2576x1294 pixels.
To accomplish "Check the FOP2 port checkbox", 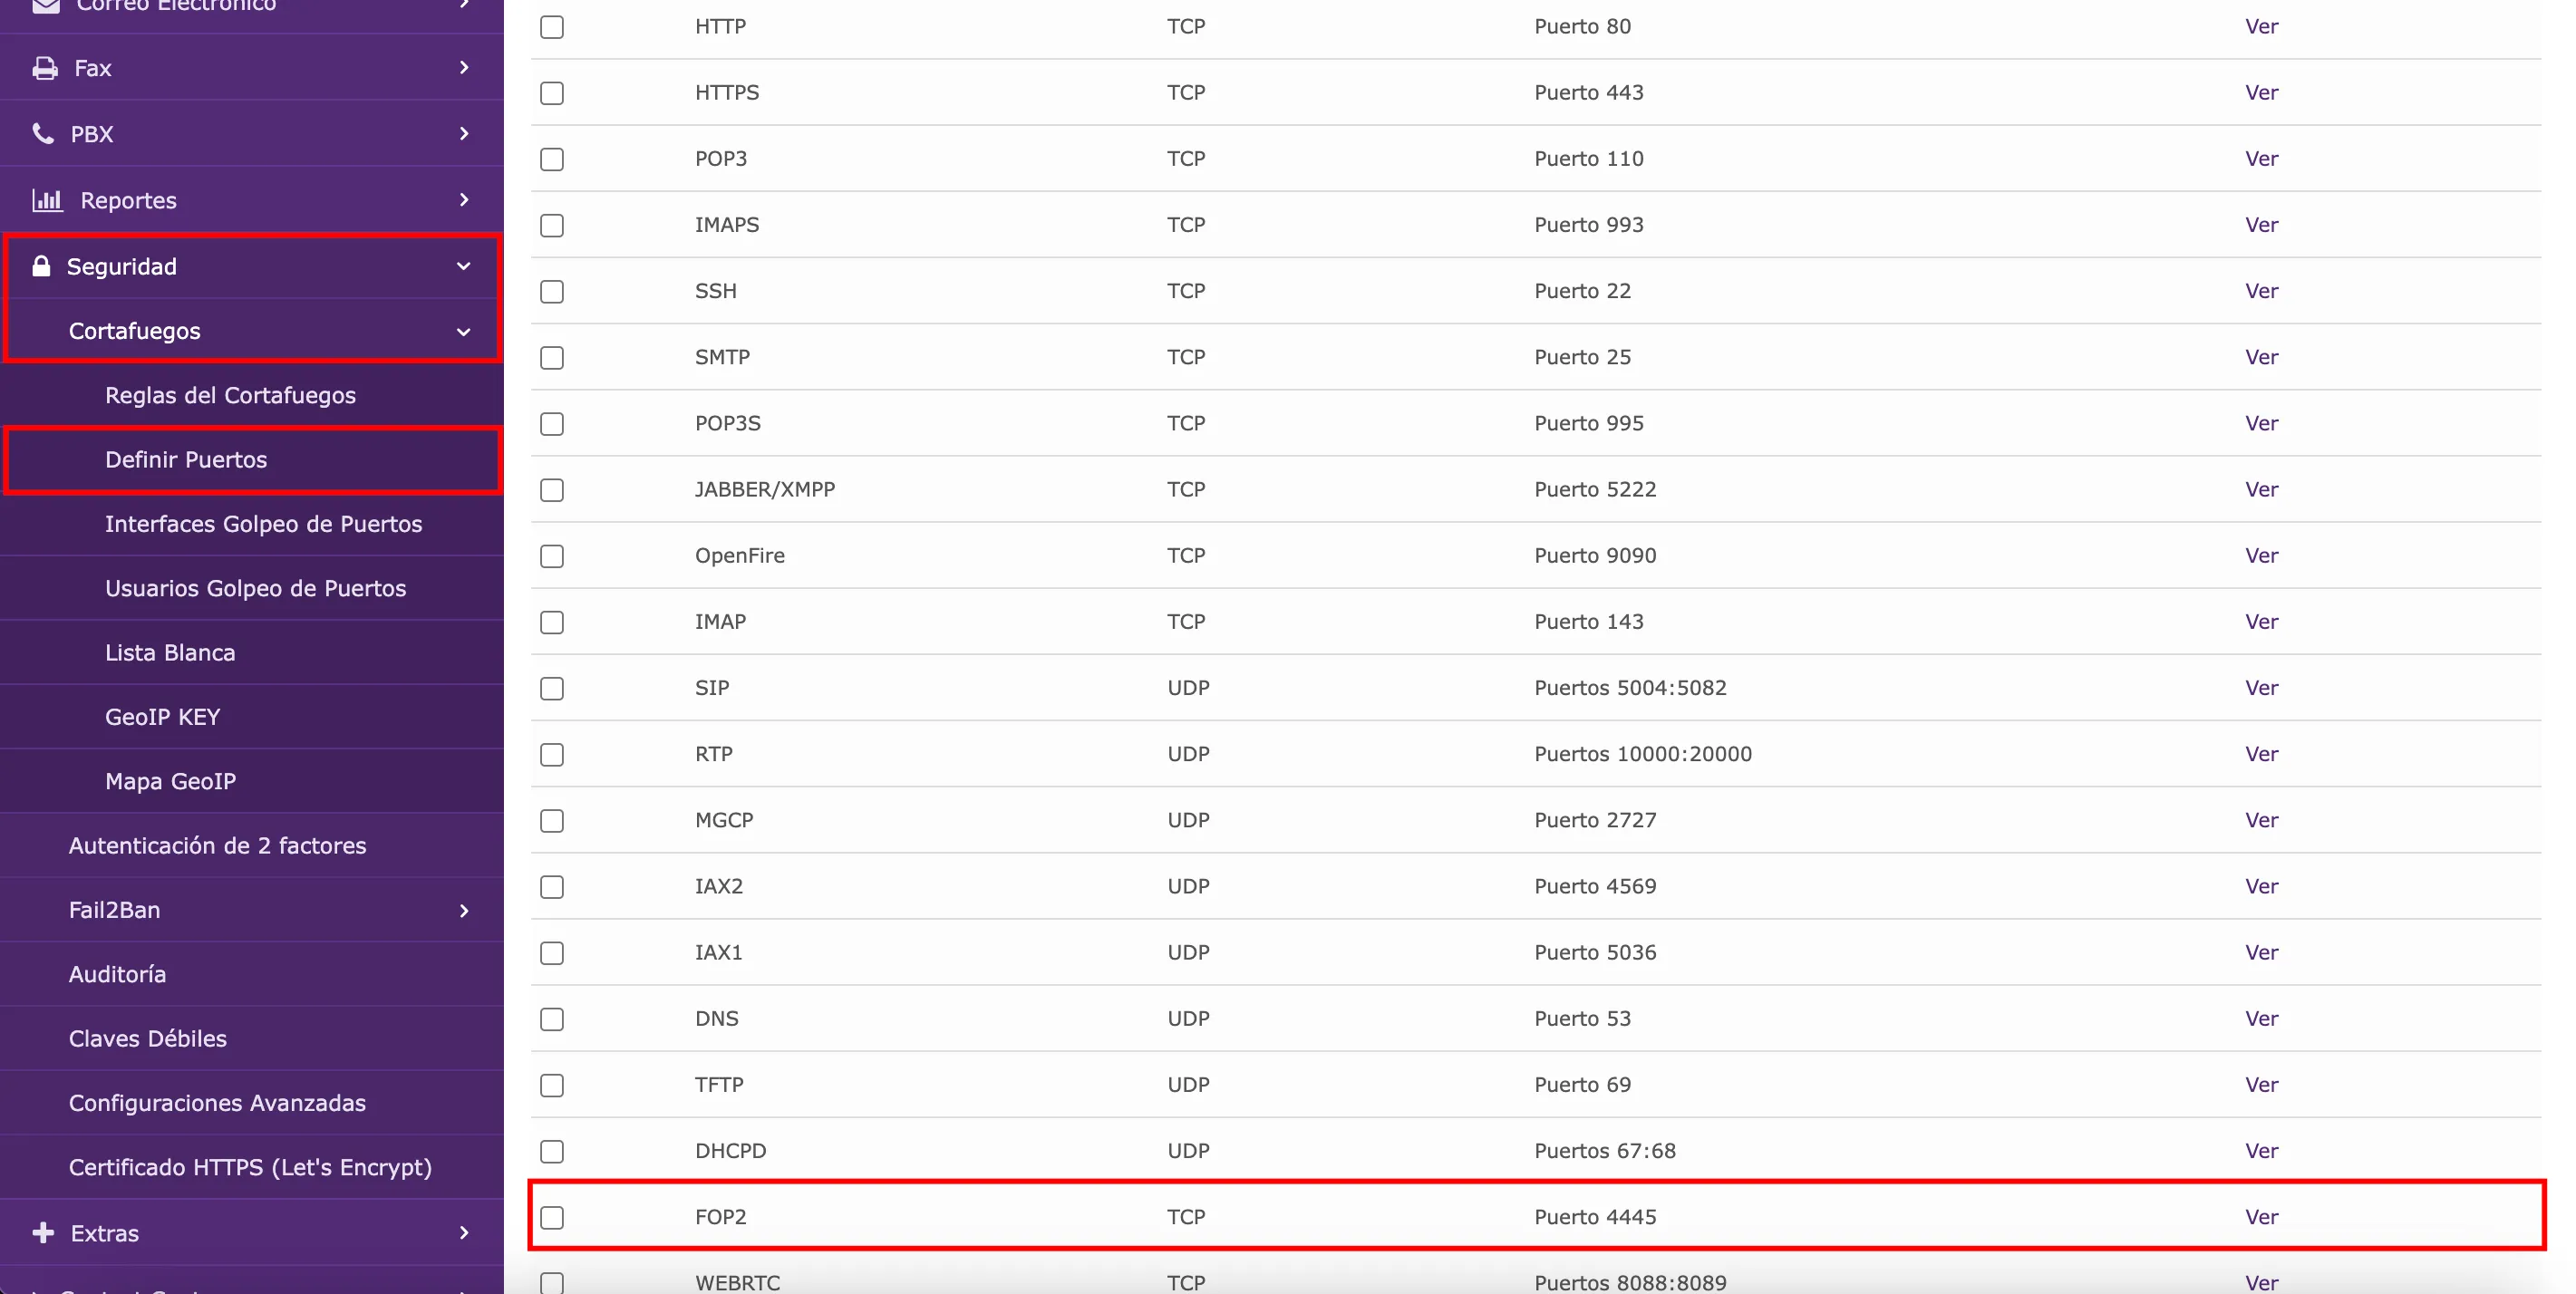I will (x=552, y=1217).
